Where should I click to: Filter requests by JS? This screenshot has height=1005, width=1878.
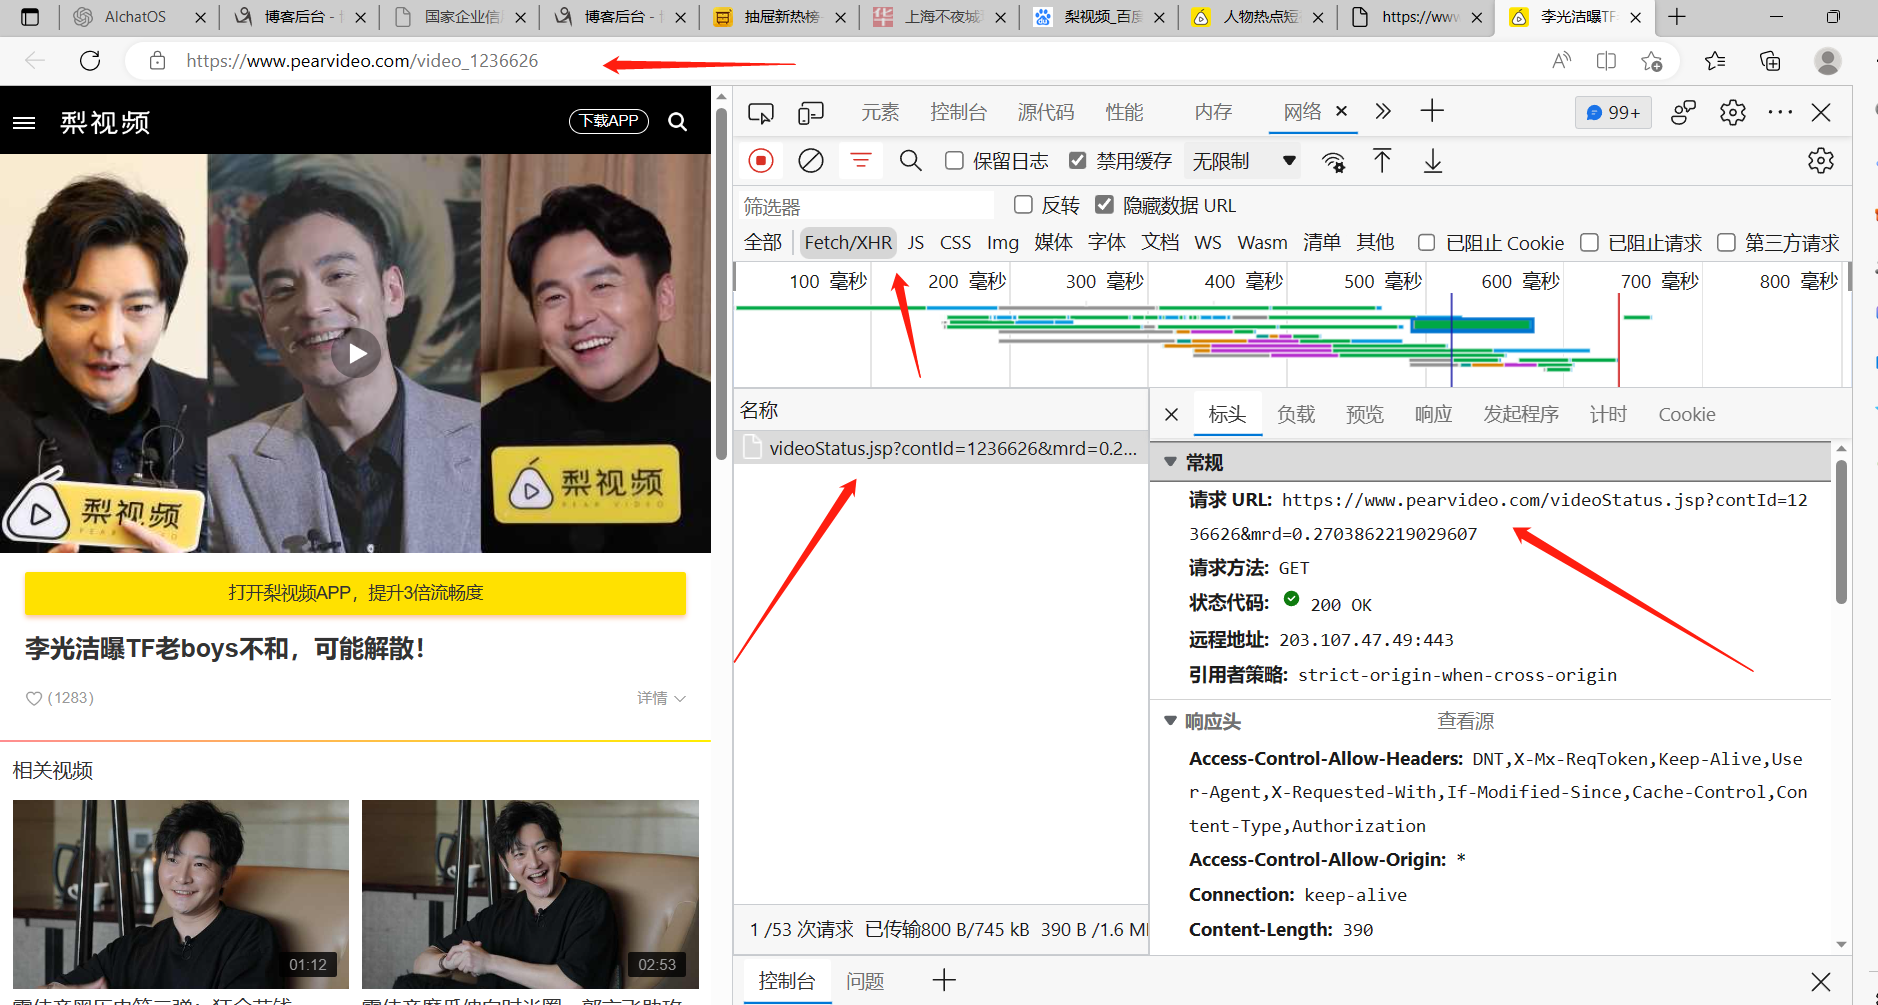click(916, 242)
